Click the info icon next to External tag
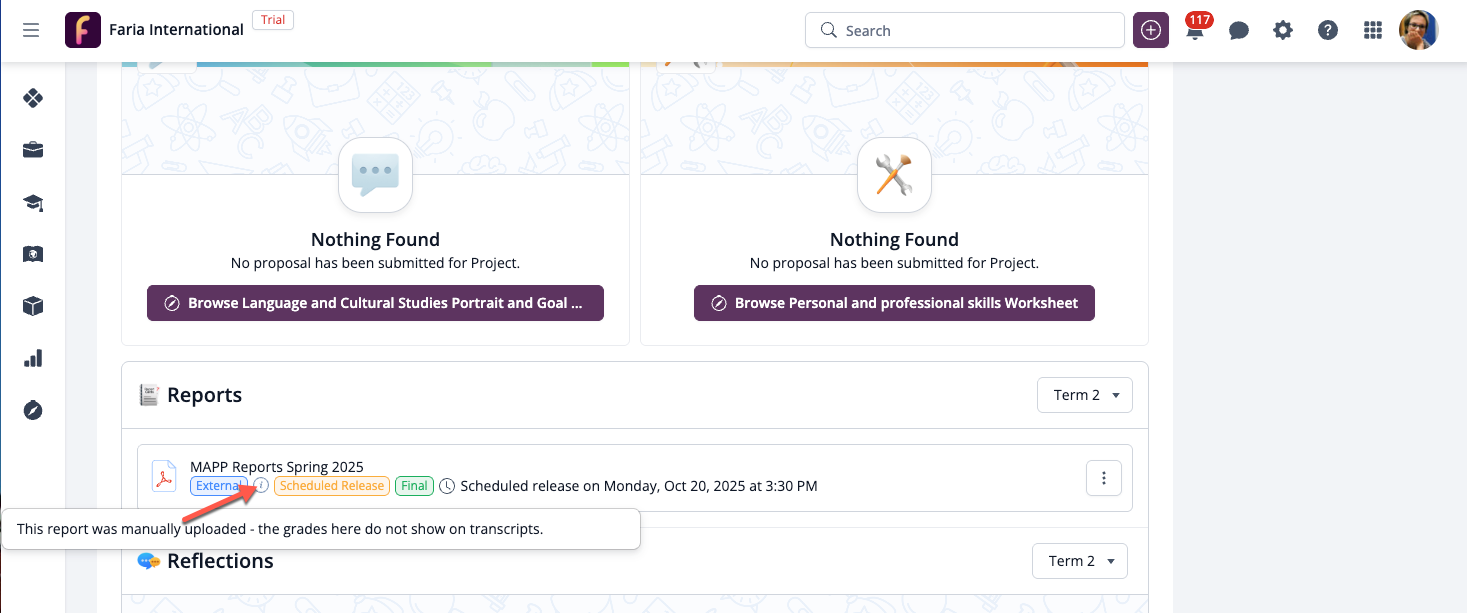Viewport: 1467px width, 613px height. [261, 485]
